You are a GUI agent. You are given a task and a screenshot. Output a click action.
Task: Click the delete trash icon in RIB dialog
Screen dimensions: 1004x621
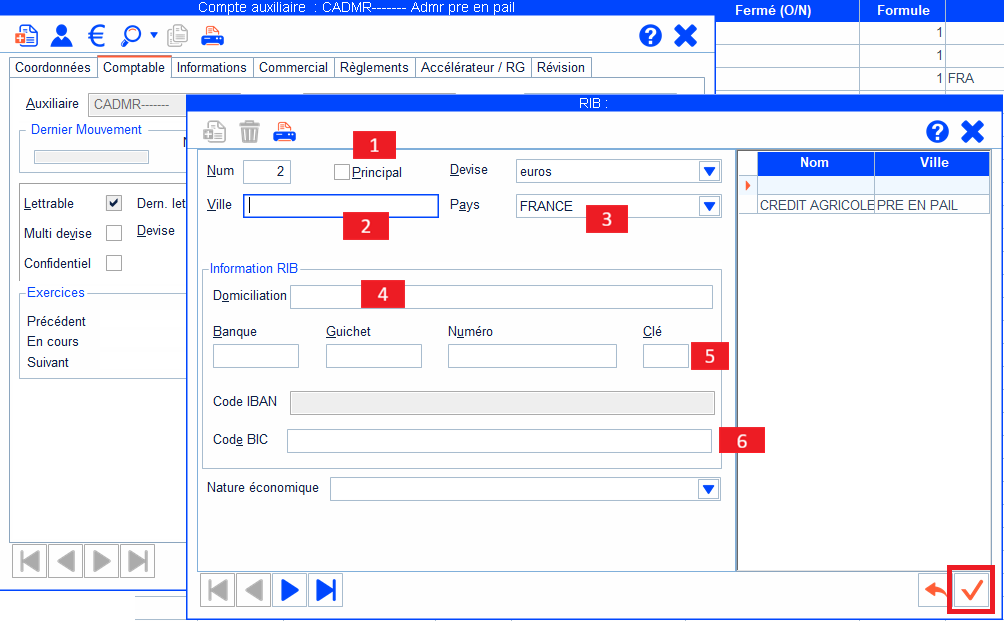pyautogui.click(x=250, y=131)
